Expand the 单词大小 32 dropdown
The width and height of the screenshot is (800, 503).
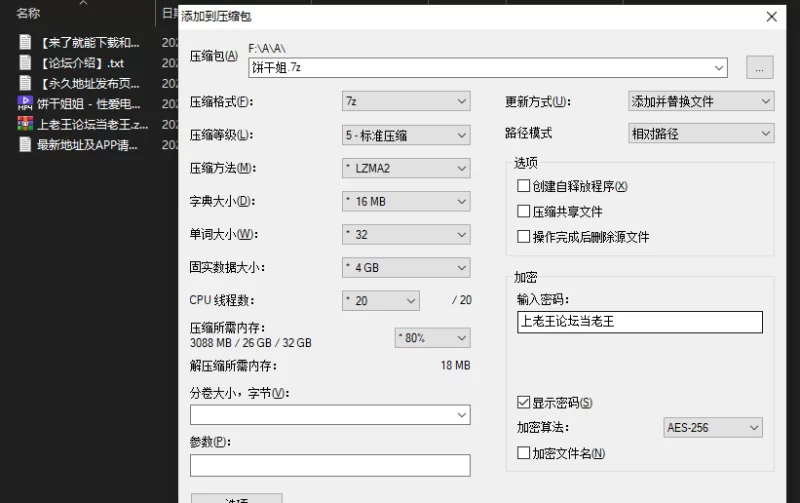[406, 234]
